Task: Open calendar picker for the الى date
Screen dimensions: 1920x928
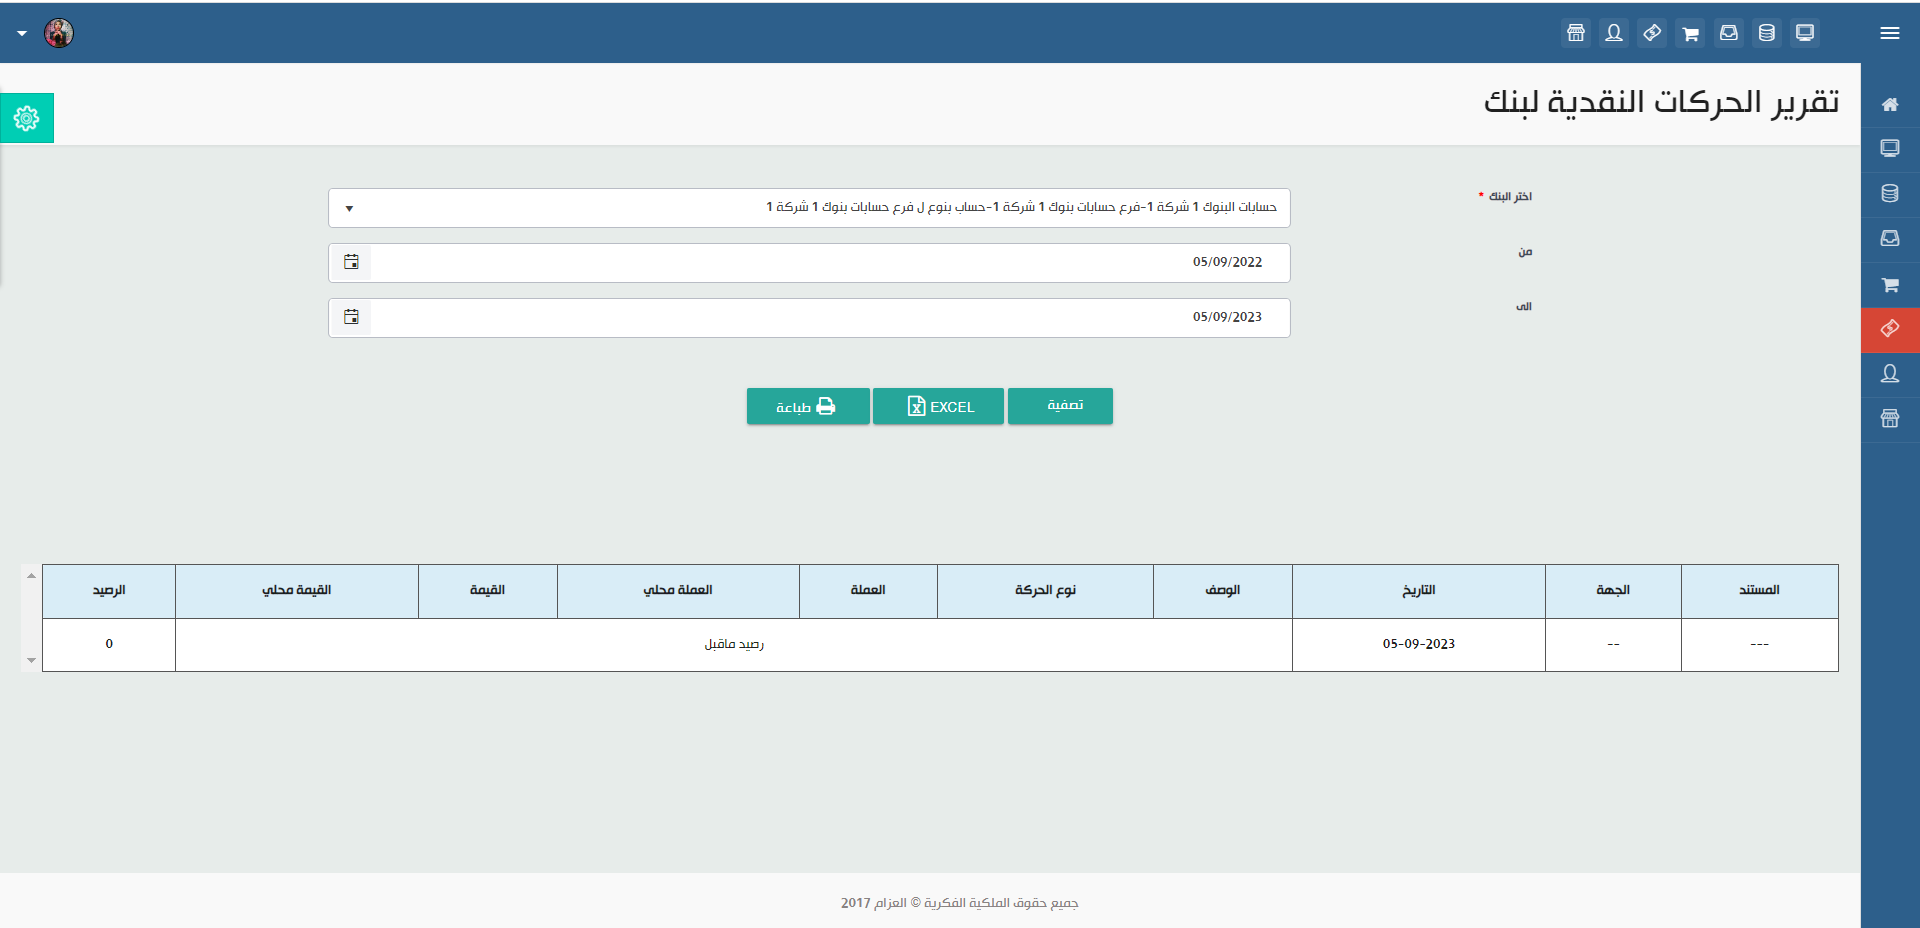Action: 351,317
